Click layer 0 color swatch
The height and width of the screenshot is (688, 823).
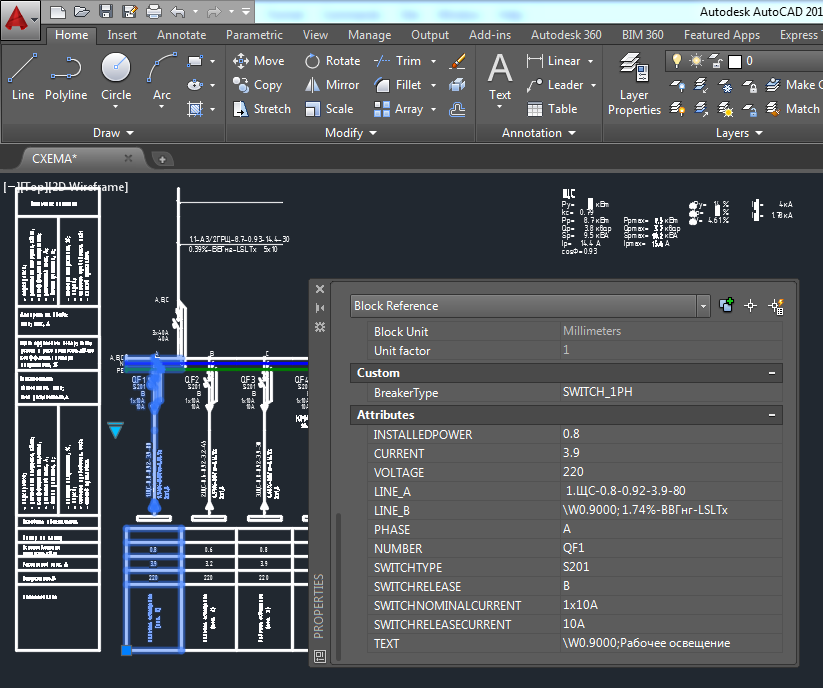(734, 61)
